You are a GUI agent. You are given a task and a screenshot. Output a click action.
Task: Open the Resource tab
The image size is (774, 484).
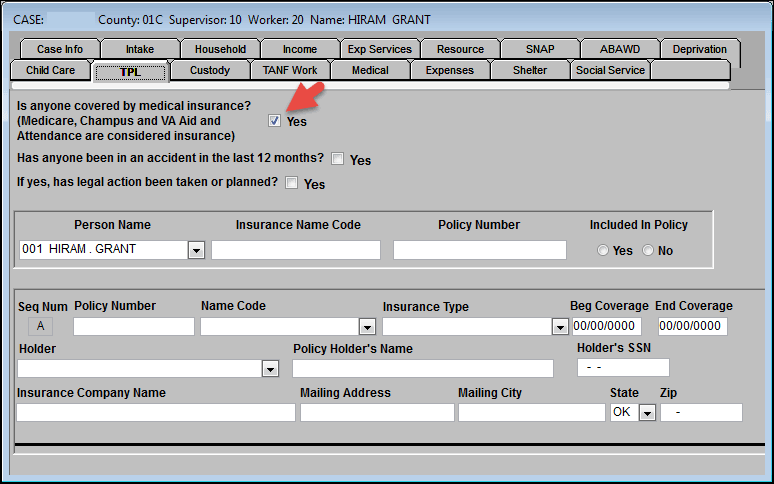point(460,49)
